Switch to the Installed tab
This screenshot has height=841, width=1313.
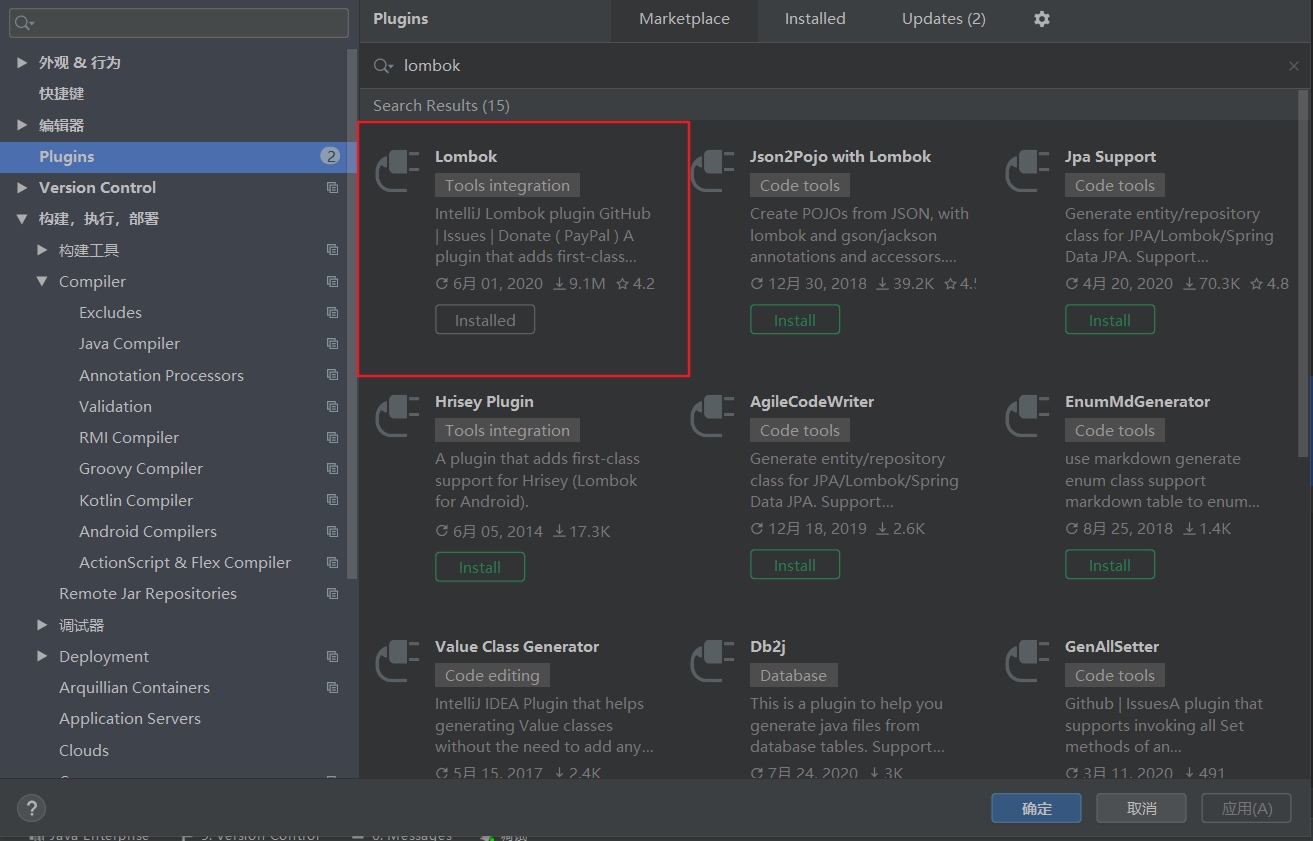pyautogui.click(x=815, y=19)
